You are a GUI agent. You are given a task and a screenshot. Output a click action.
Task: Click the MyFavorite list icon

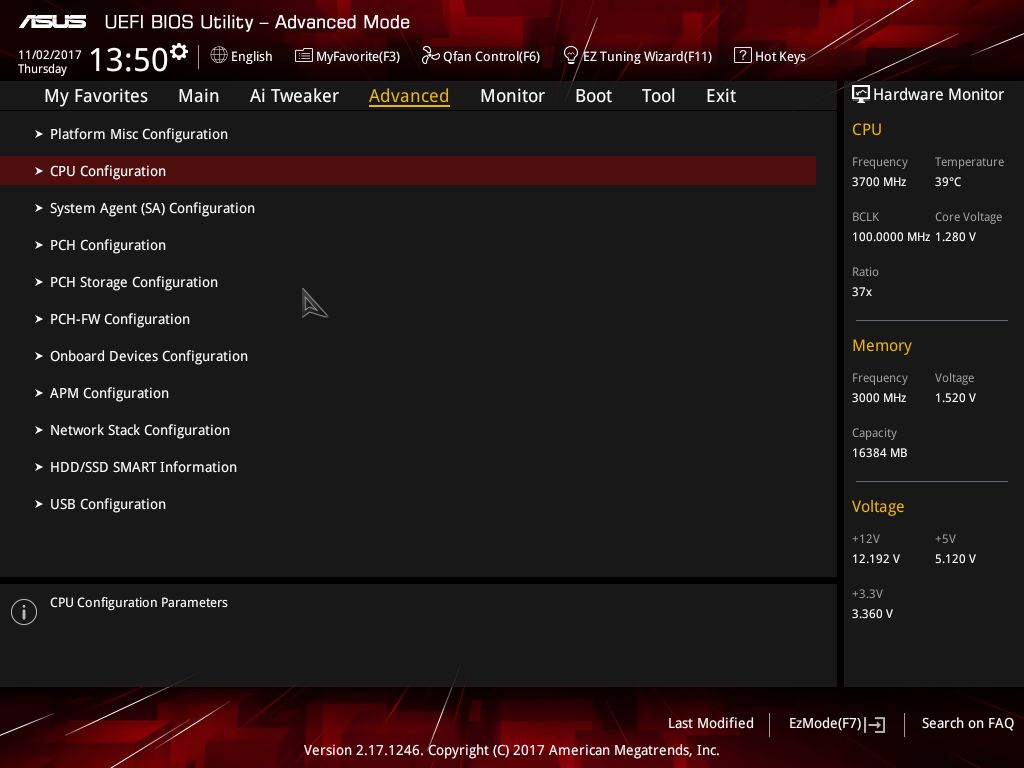point(304,56)
